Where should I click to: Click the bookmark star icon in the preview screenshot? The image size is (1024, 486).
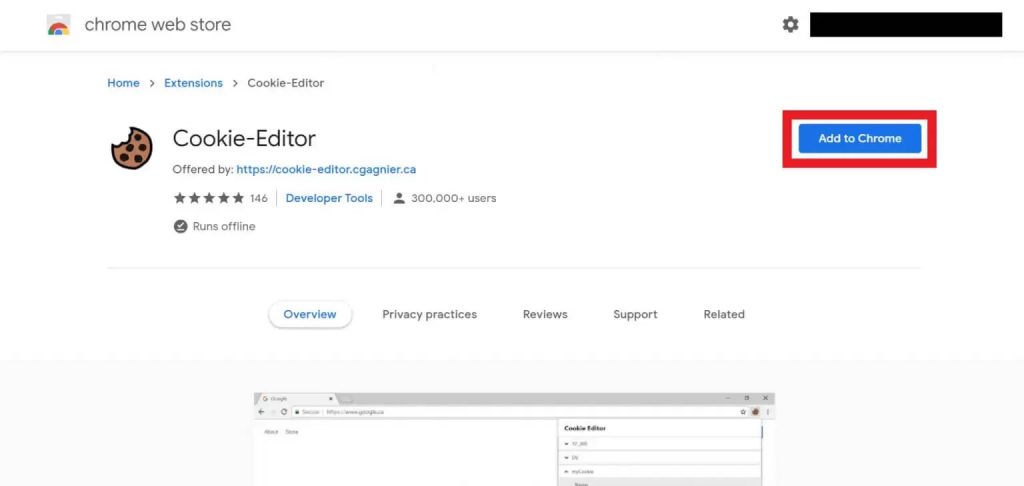click(743, 412)
